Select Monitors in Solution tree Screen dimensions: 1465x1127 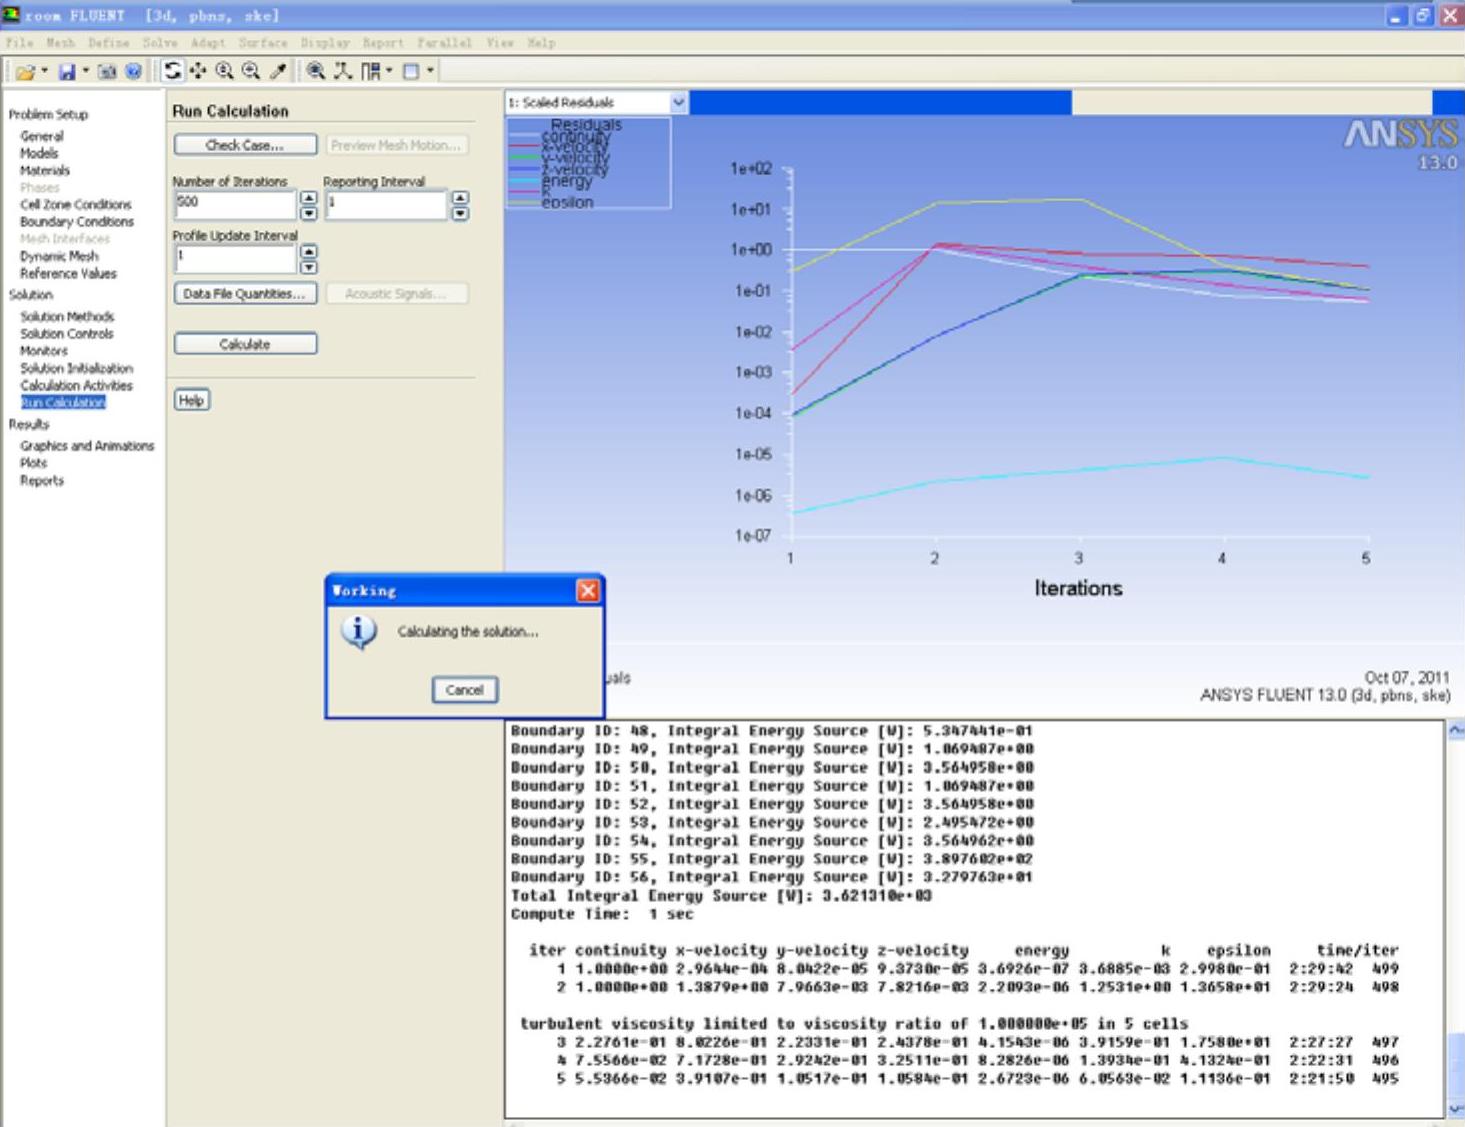pos(44,351)
